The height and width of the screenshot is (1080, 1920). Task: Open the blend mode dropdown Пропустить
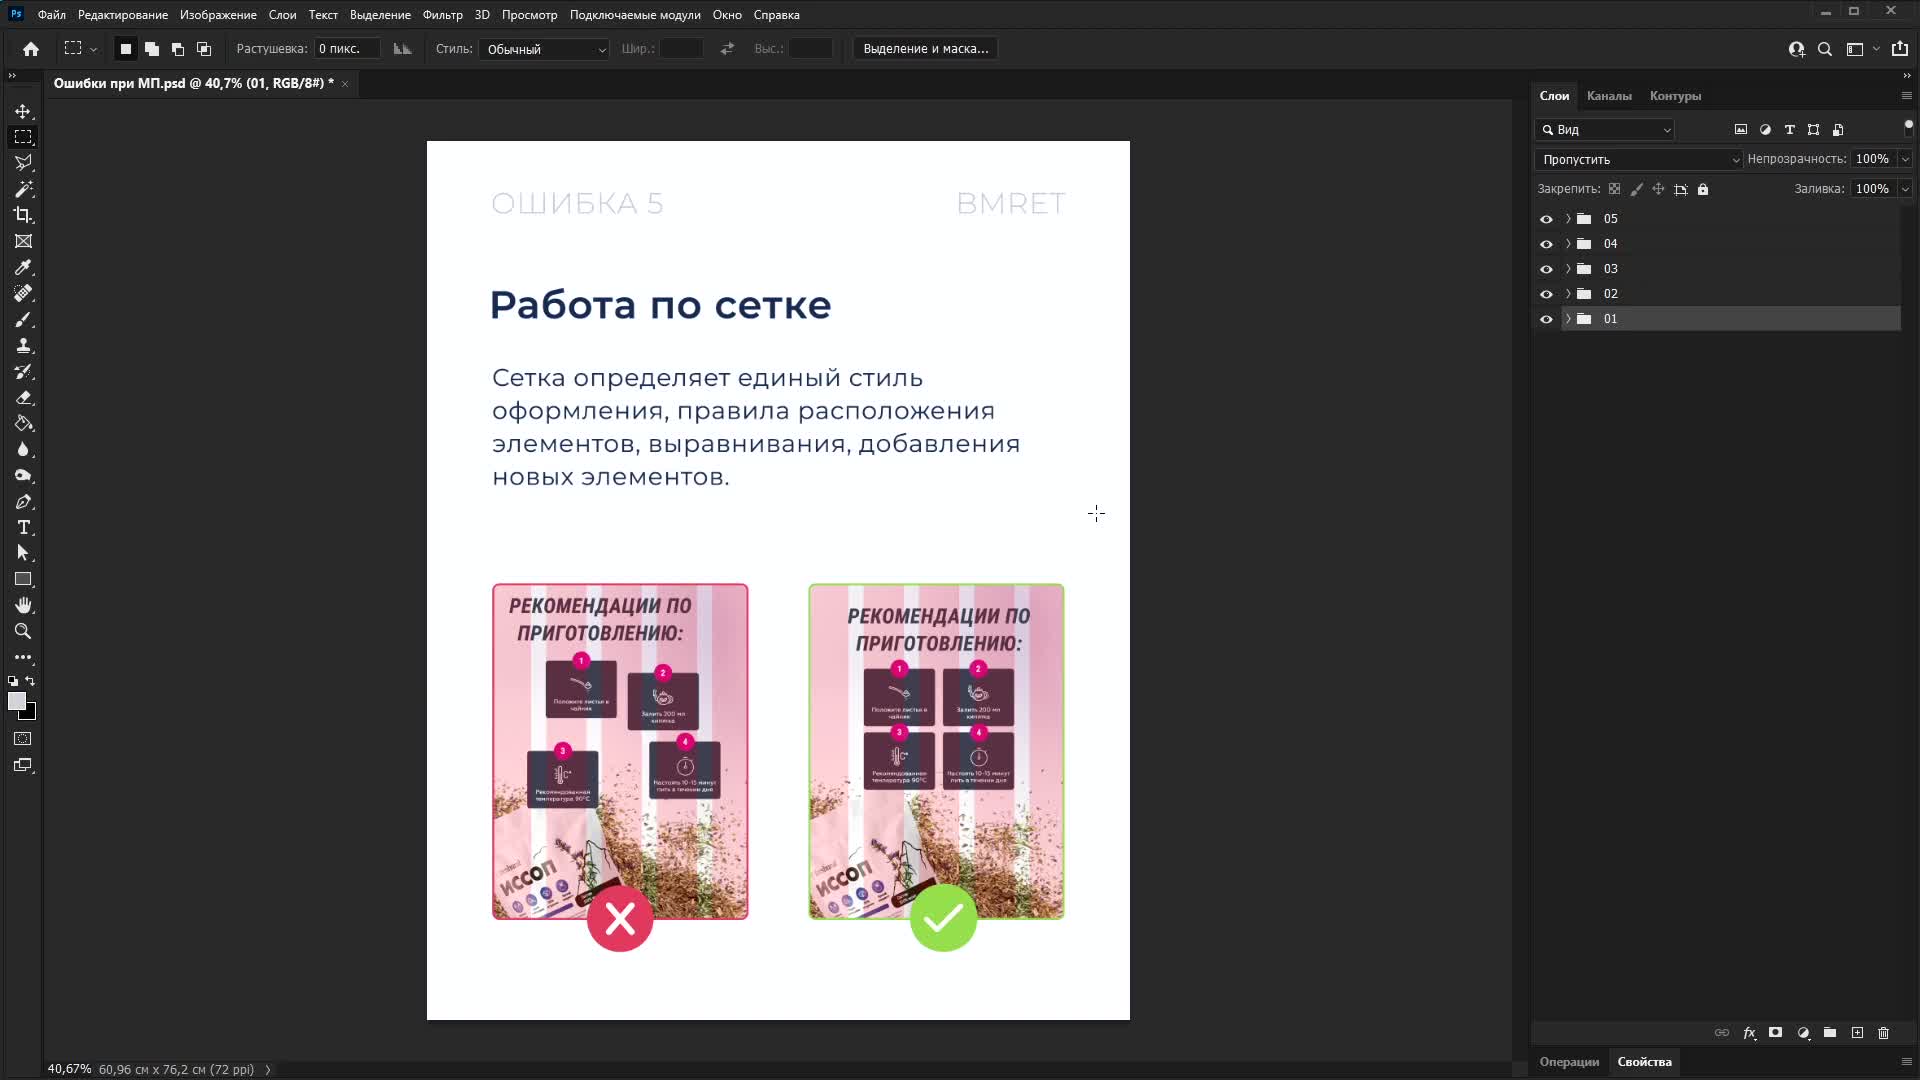click(1638, 159)
